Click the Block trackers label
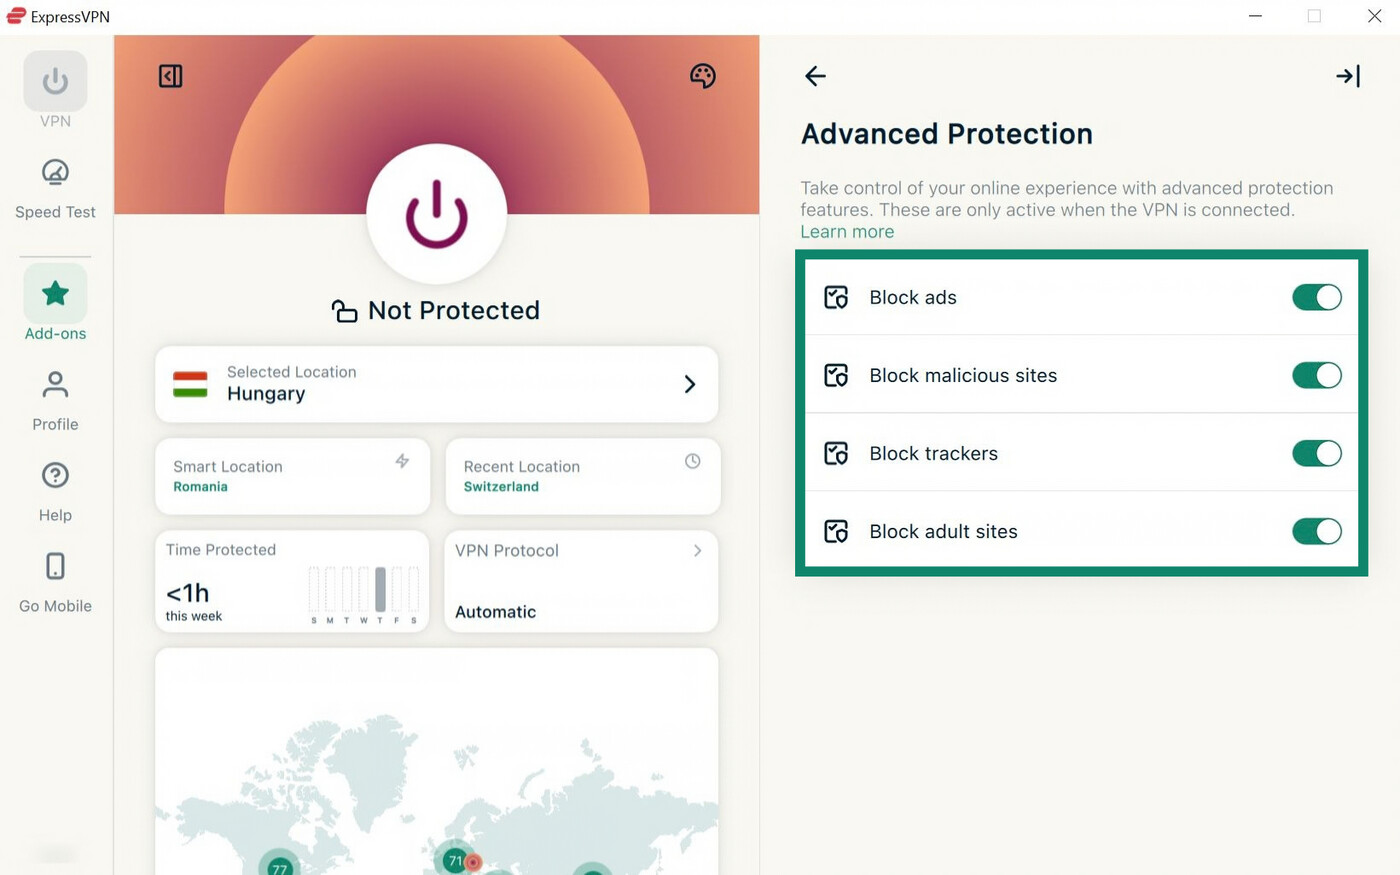Viewport: 1400px width, 875px height. pos(934,453)
